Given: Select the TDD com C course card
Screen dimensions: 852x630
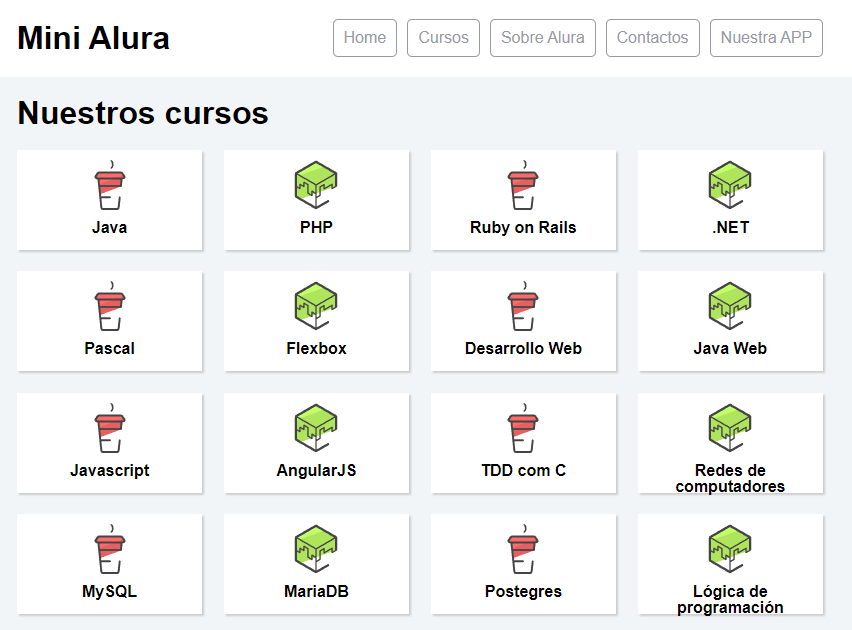Looking at the screenshot, I should click(x=523, y=444).
